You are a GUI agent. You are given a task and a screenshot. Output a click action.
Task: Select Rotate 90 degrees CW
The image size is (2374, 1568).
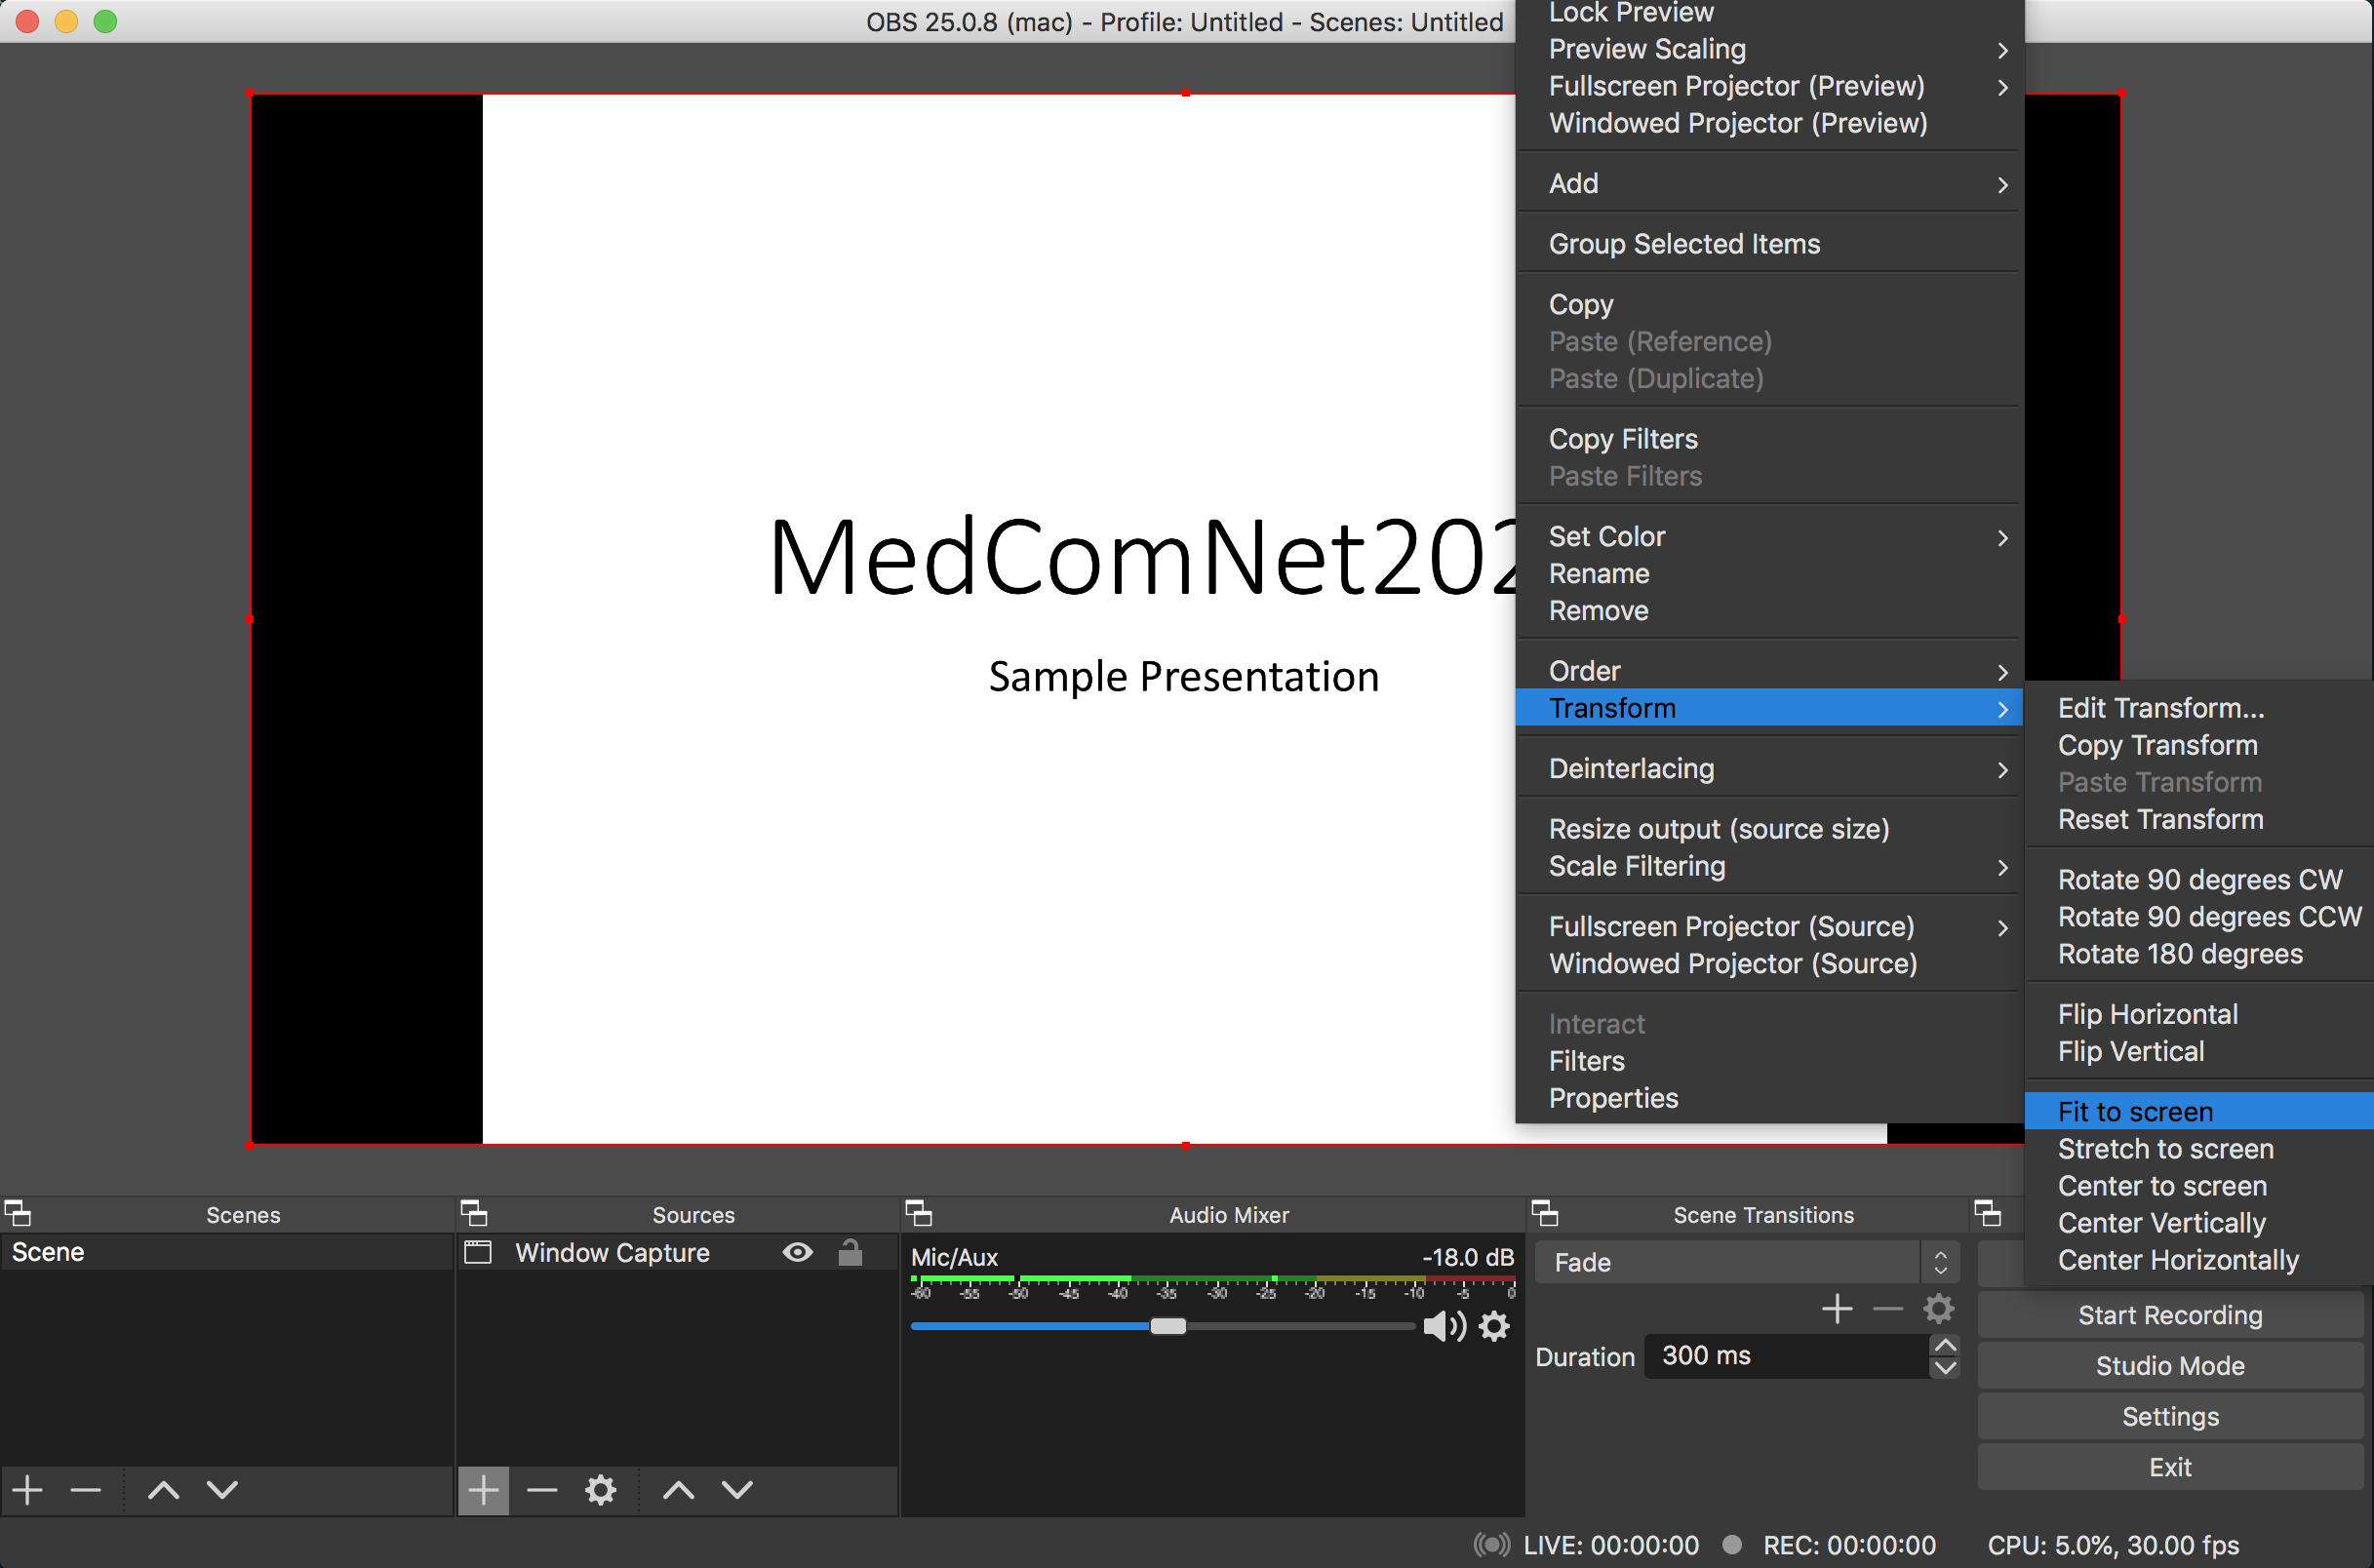(2199, 880)
